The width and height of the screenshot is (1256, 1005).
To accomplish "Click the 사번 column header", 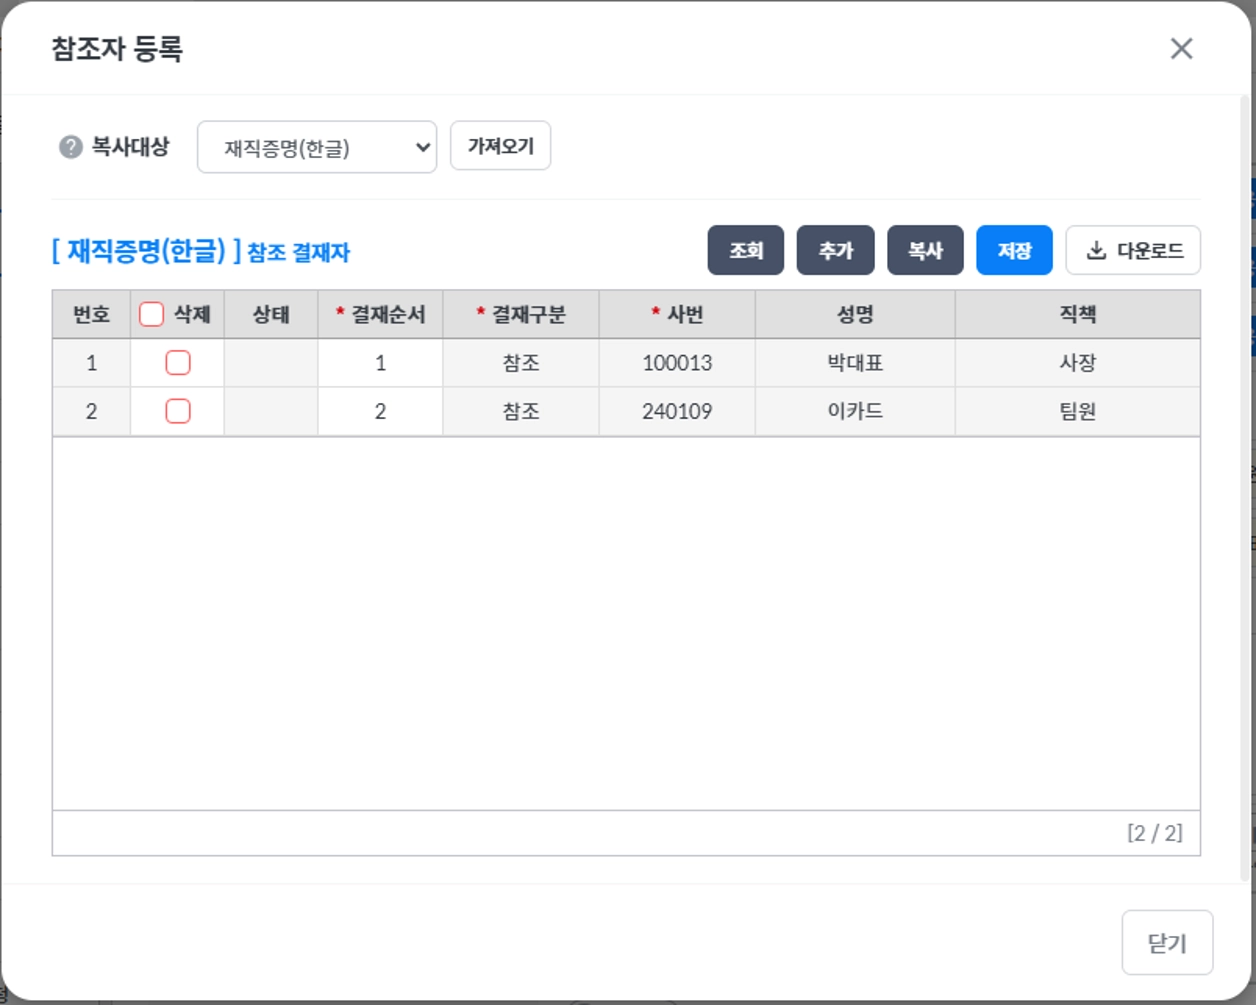I will tap(677, 314).
